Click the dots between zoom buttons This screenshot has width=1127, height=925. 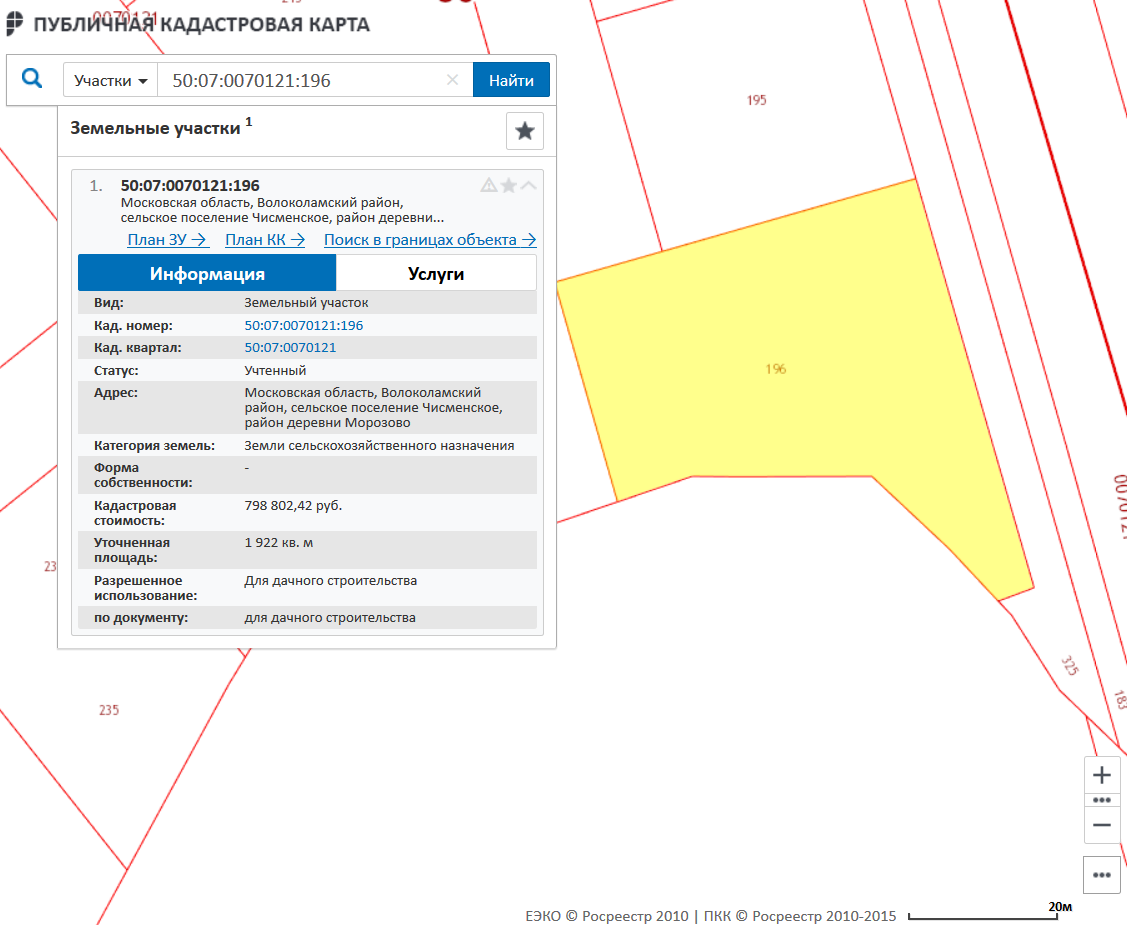point(1102,800)
